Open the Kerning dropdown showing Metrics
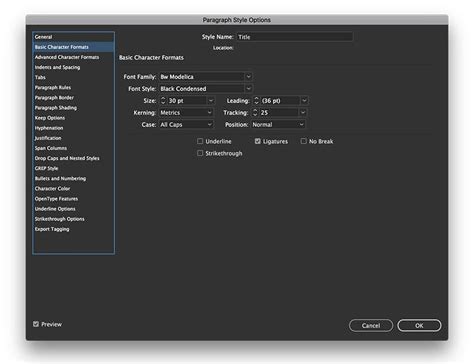Viewport: 474px width, 364px height. [186, 113]
